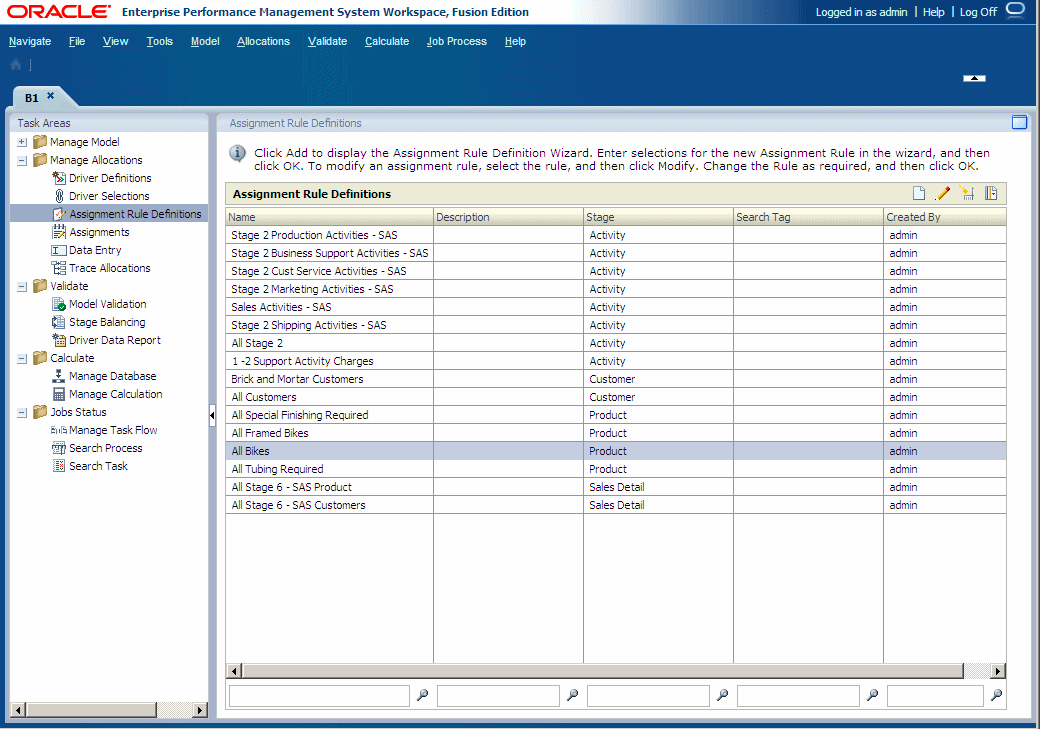Click magnifier icon beside Name filter box
Image resolution: width=1040 pixels, height=729 pixels.
pyautogui.click(x=422, y=695)
